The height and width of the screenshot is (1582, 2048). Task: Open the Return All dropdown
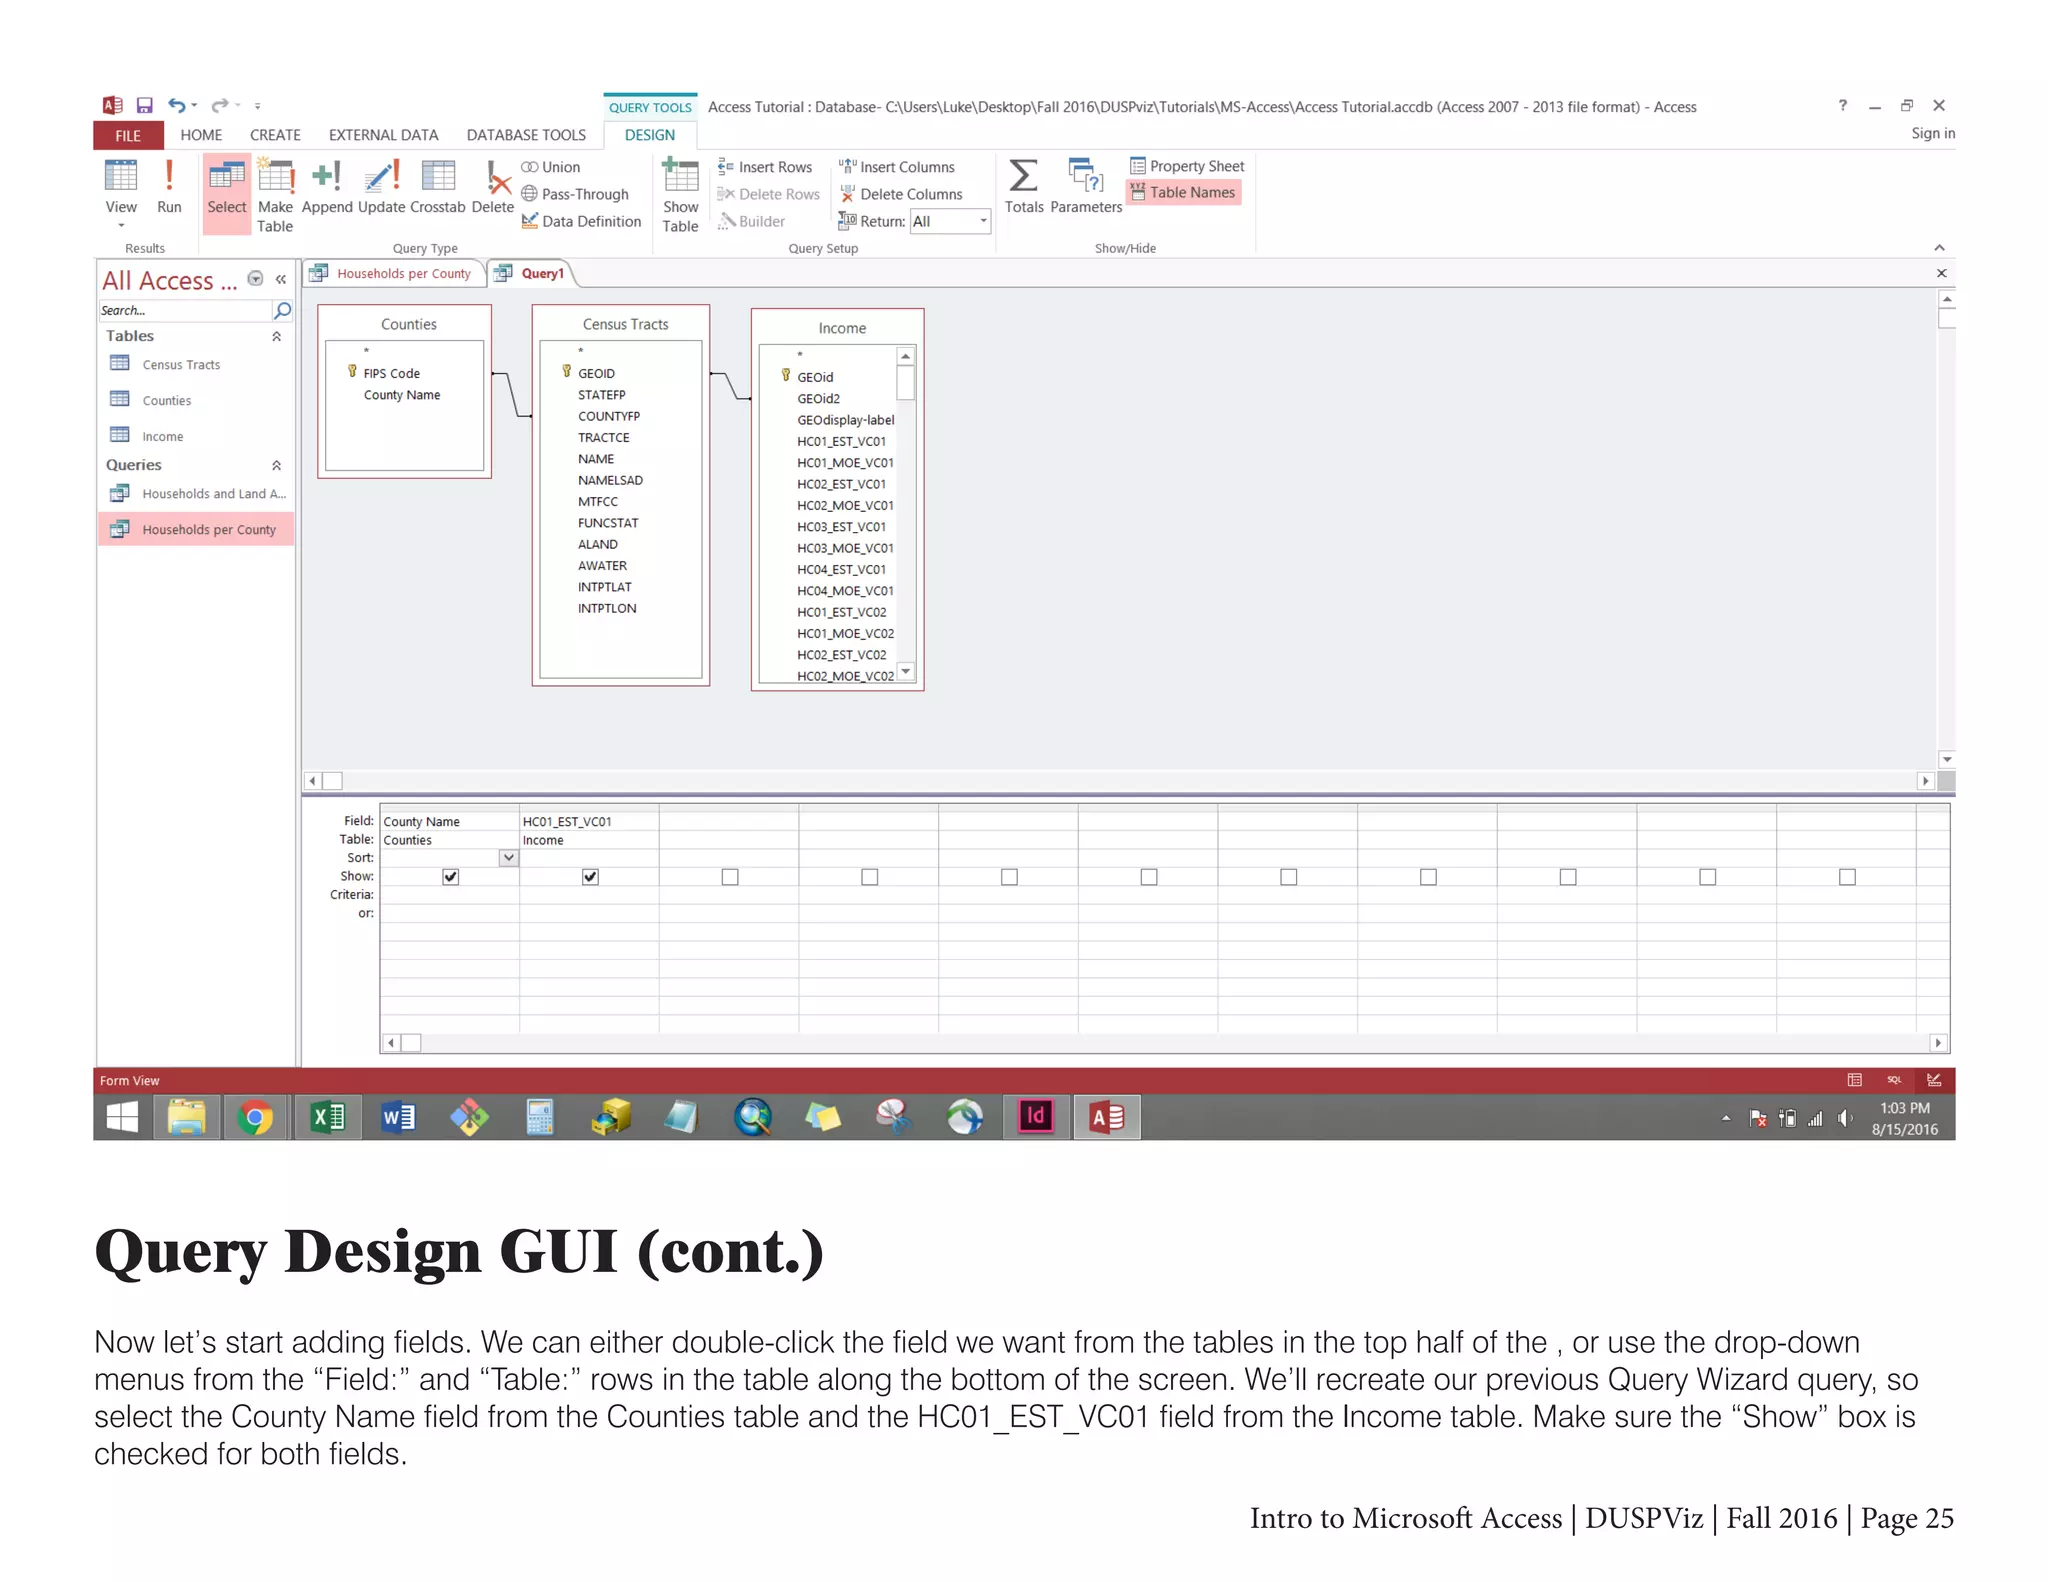click(983, 221)
